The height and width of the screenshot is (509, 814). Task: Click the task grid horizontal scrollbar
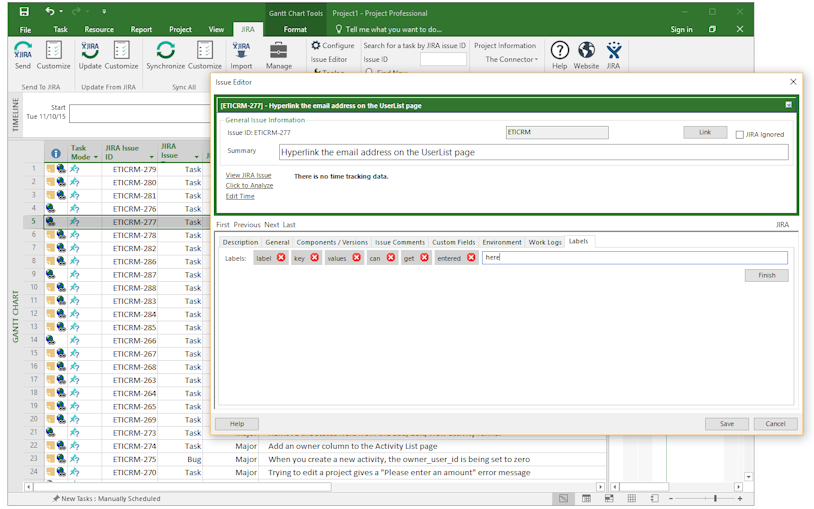(x=182, y=487)
